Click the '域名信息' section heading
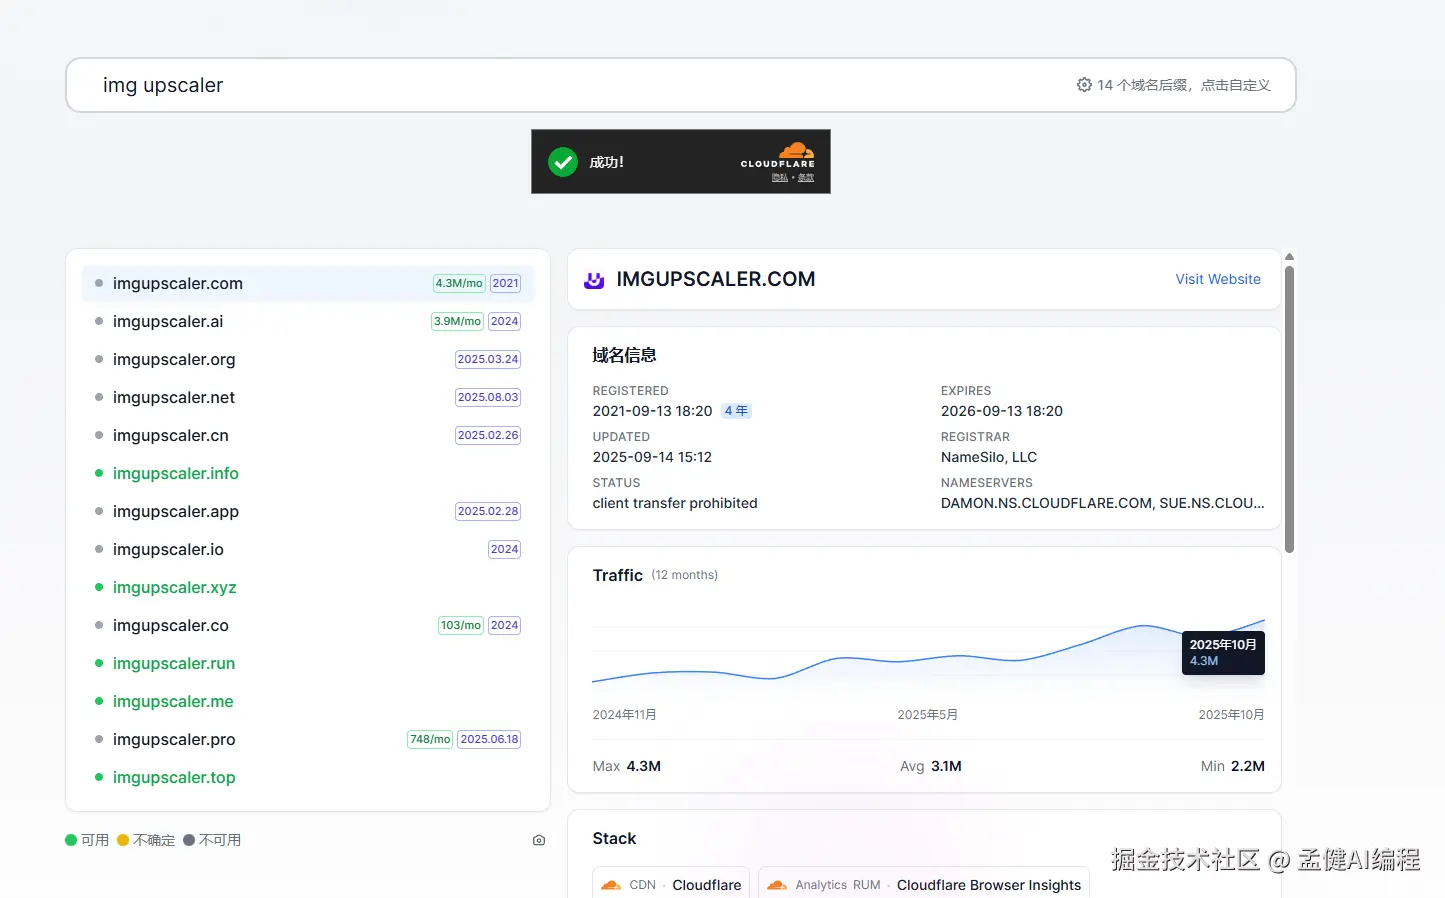Image resolution: width=1445 pixels, height=898 pixels. tap(624, 355)
